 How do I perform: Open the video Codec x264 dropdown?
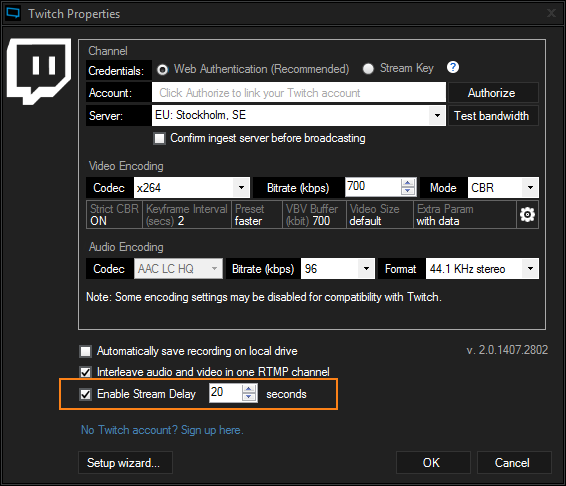tap(241, 188)
